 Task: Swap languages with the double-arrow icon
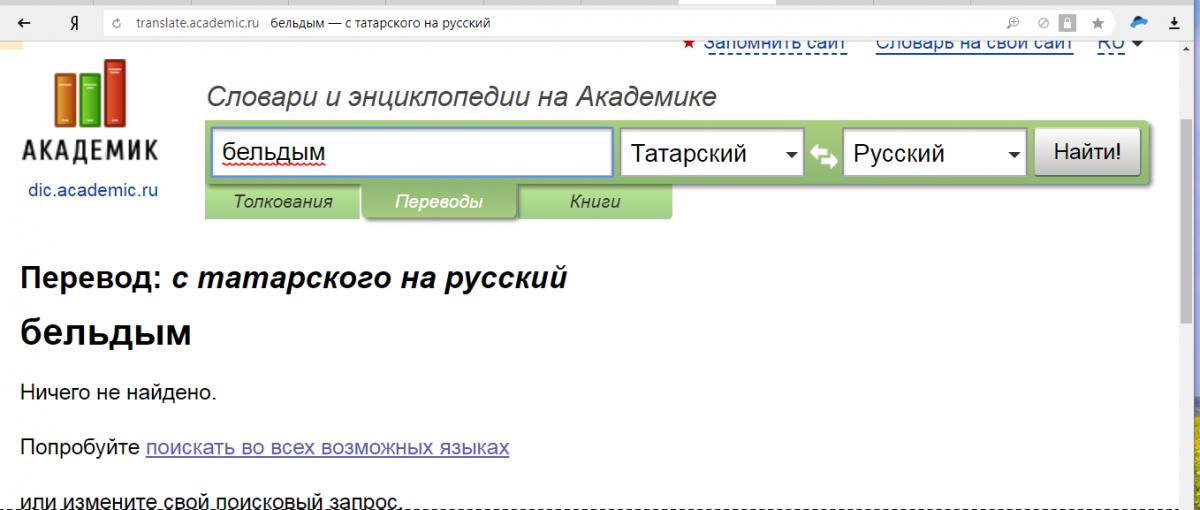click(823, 155)
